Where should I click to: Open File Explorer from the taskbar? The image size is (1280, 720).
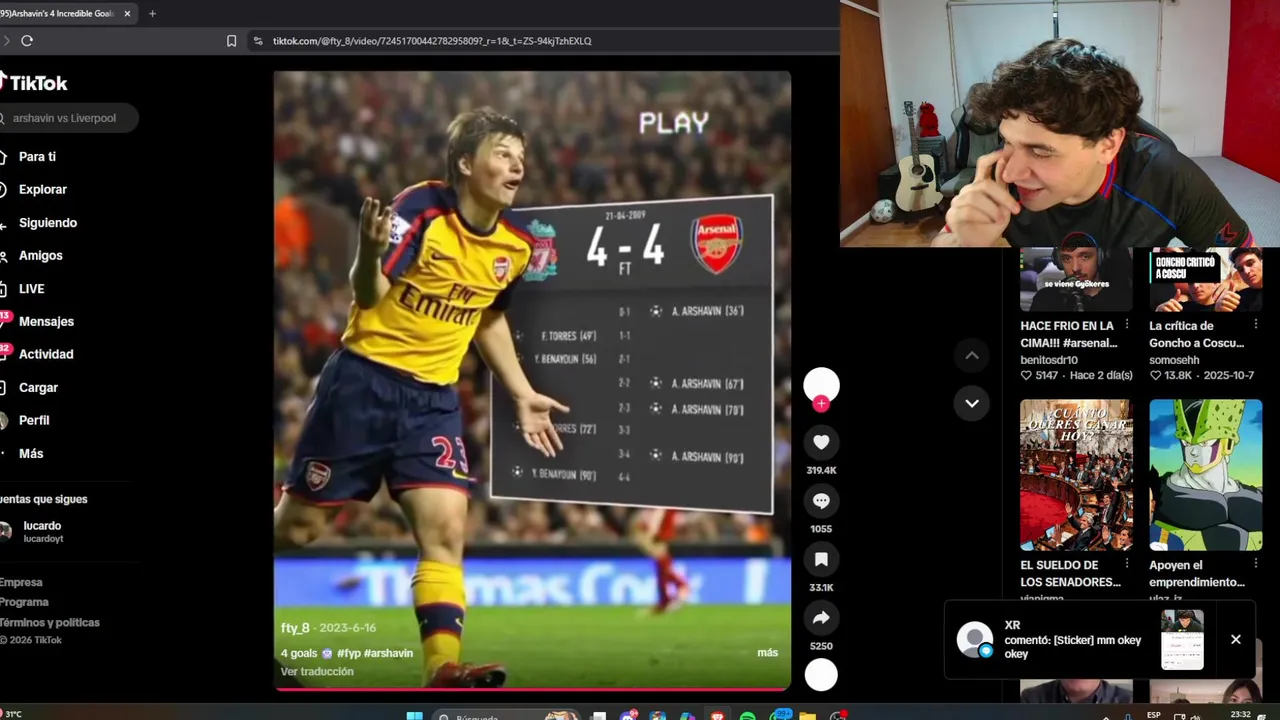pyautogui.click(x=807, y=716)
